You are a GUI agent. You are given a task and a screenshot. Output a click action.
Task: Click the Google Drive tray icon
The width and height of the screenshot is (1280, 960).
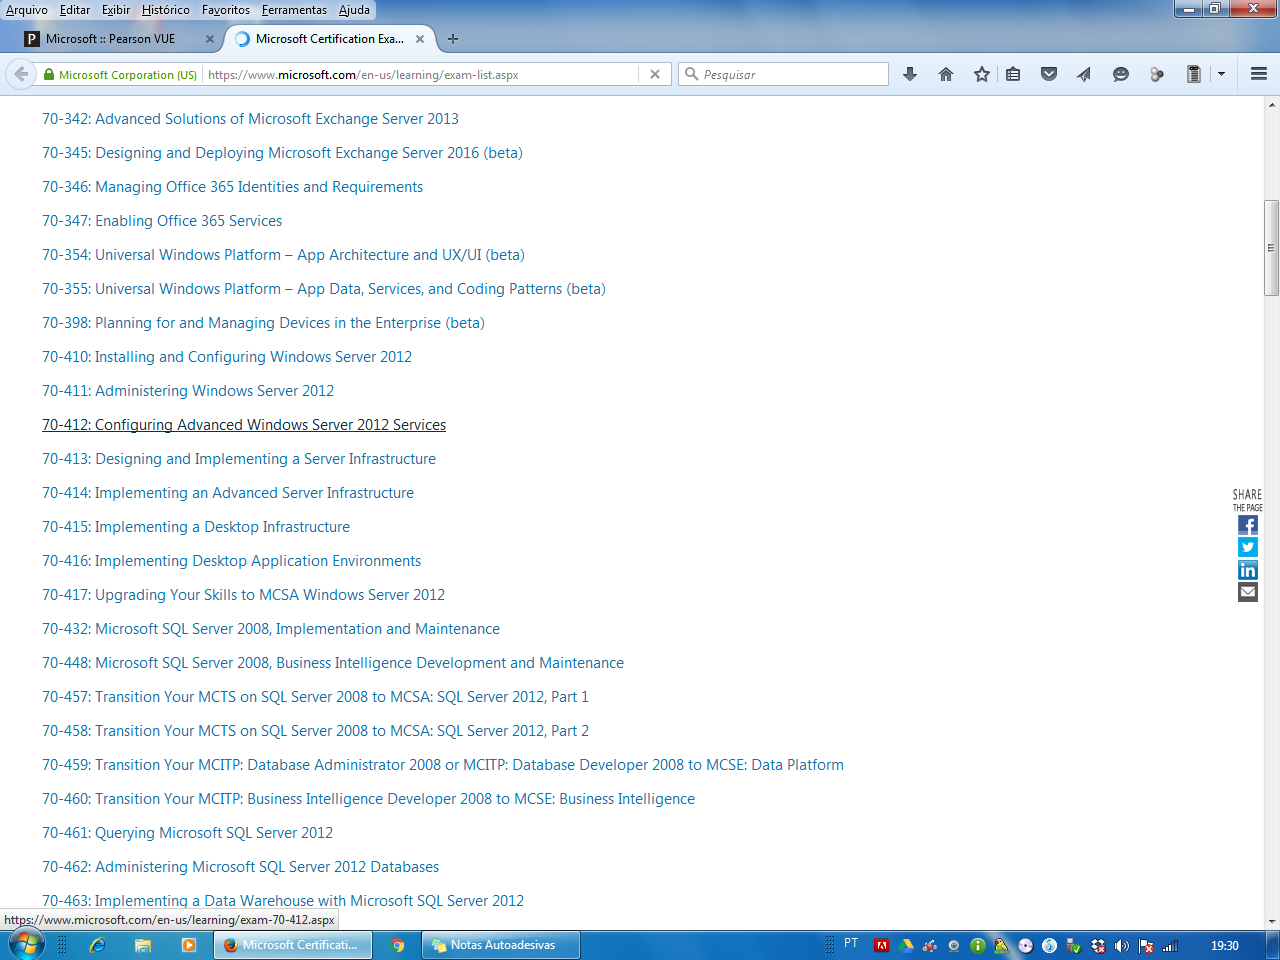click(x=906, y=945)
